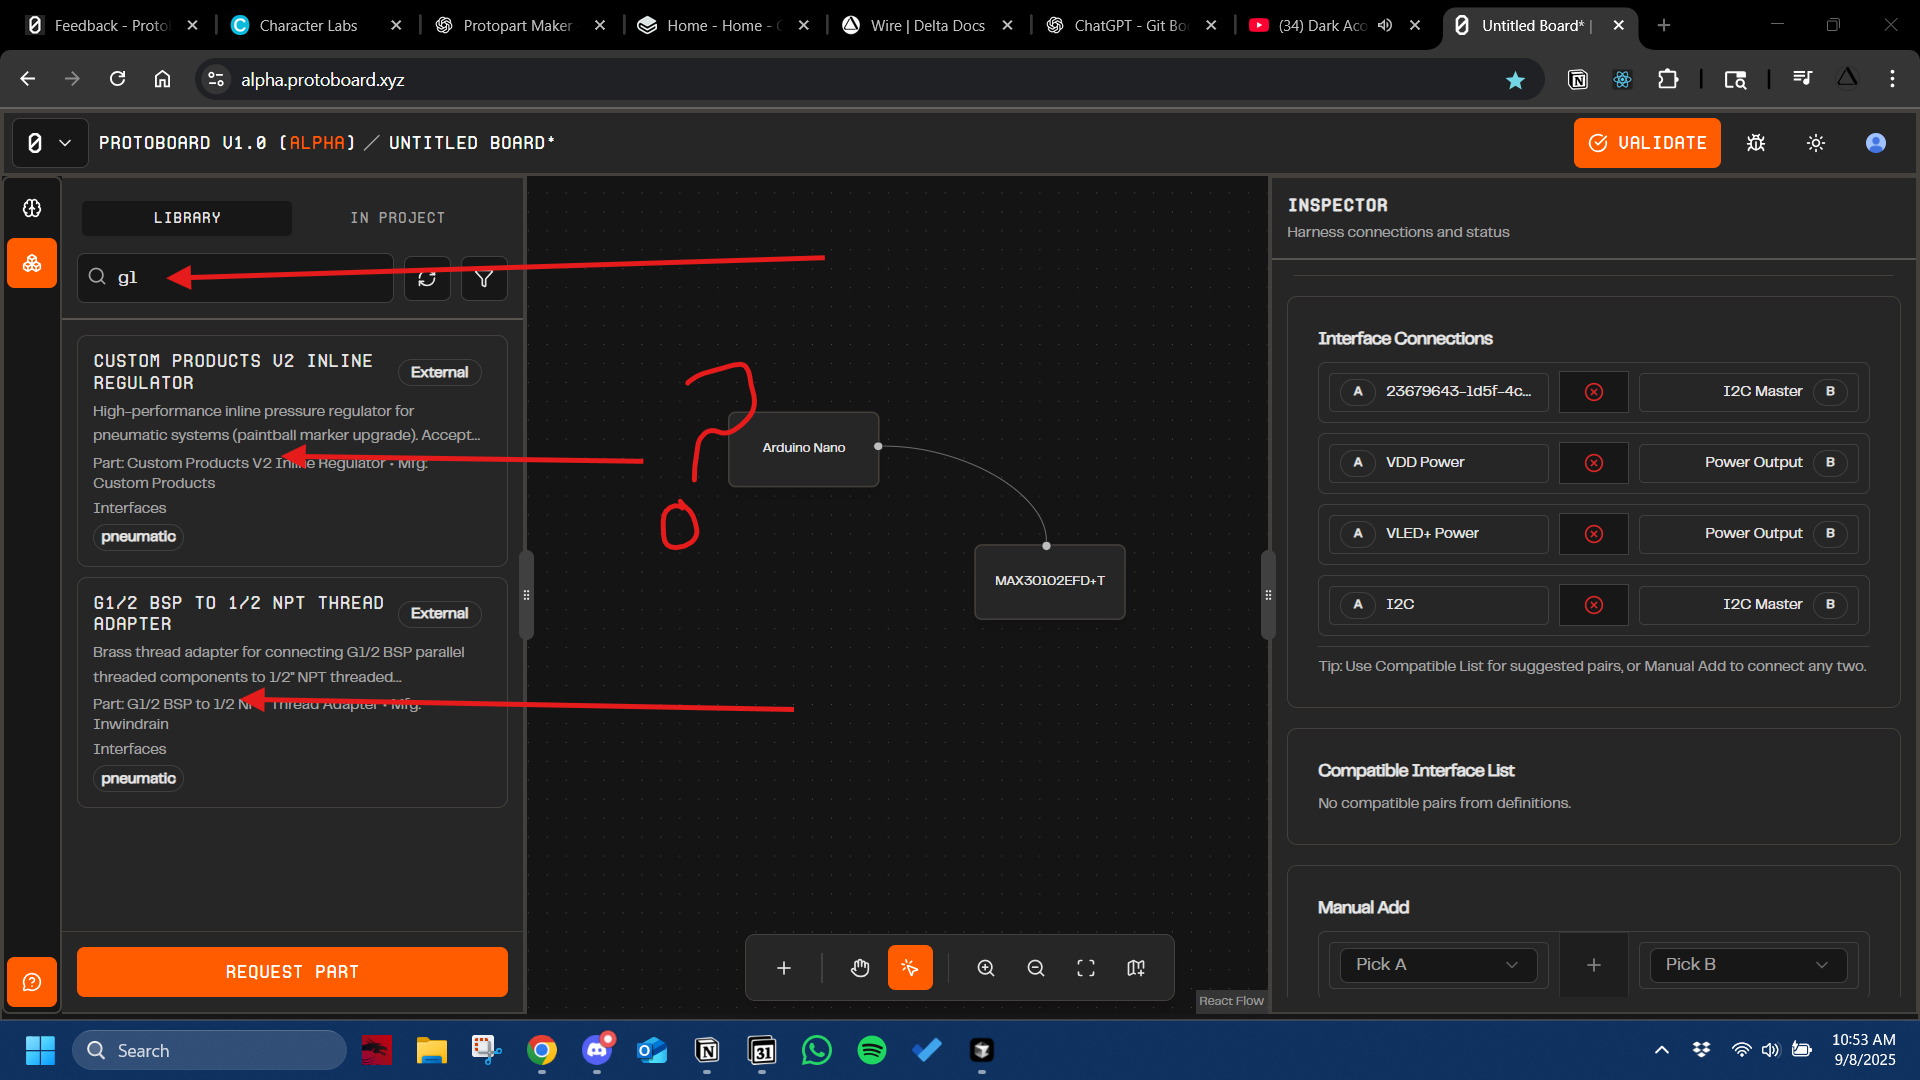Toggle light/dark theme sun icon
The image size is (1920, 1080).
click(x=1816, y=143)
